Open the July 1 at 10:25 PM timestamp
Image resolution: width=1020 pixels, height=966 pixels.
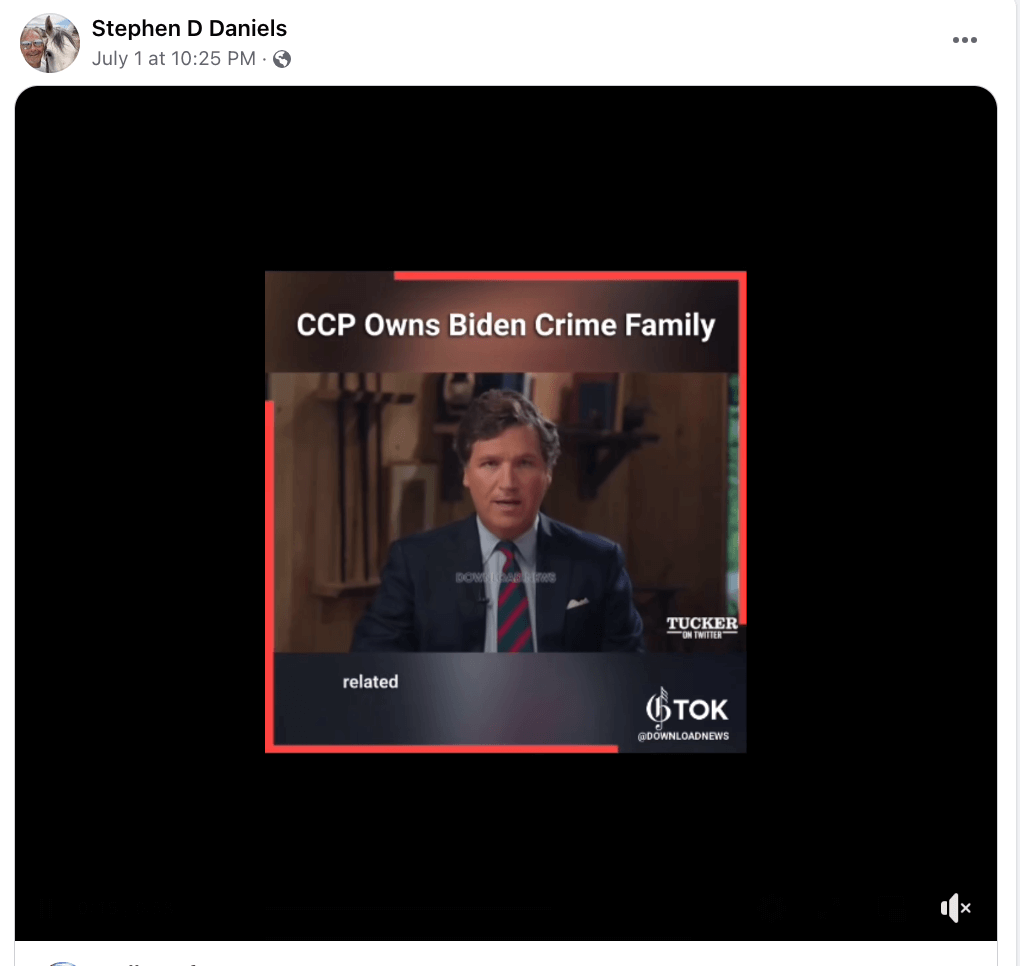[x=174, y=59]
